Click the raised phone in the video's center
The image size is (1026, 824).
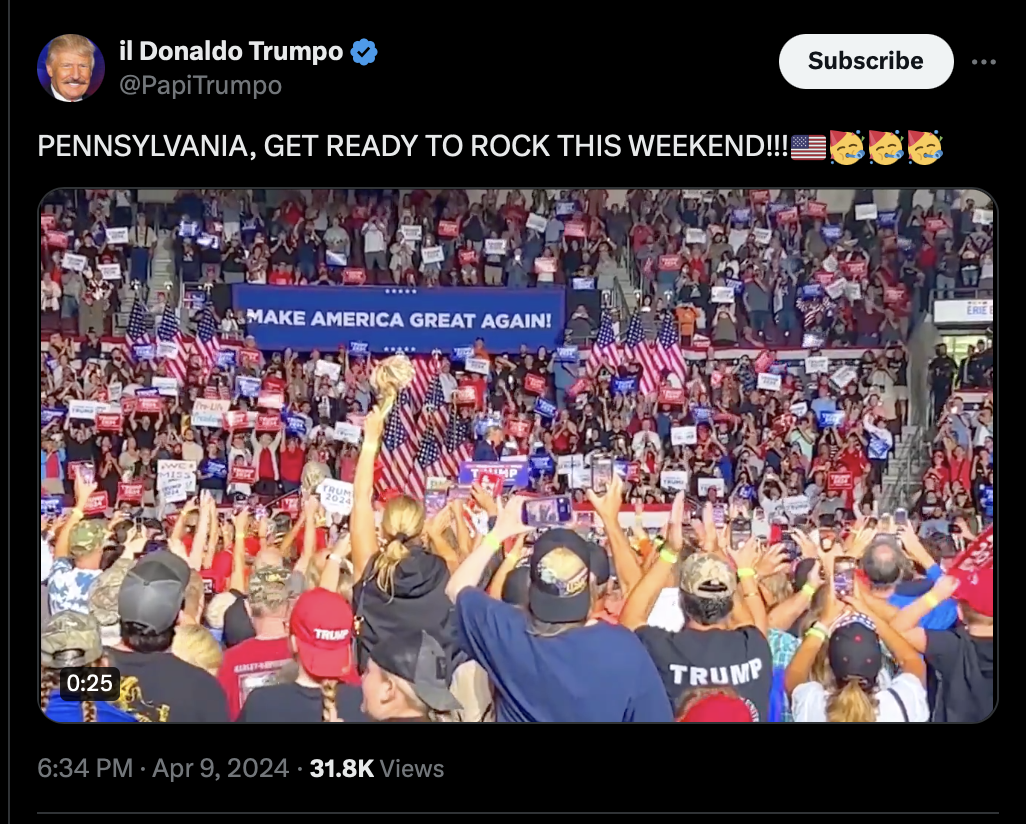[x=546, y=511]
